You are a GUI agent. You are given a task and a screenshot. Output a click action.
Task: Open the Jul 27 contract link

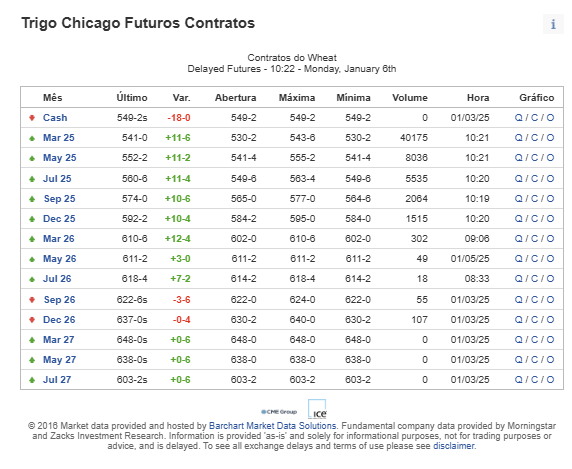click(x=57, y=380)
